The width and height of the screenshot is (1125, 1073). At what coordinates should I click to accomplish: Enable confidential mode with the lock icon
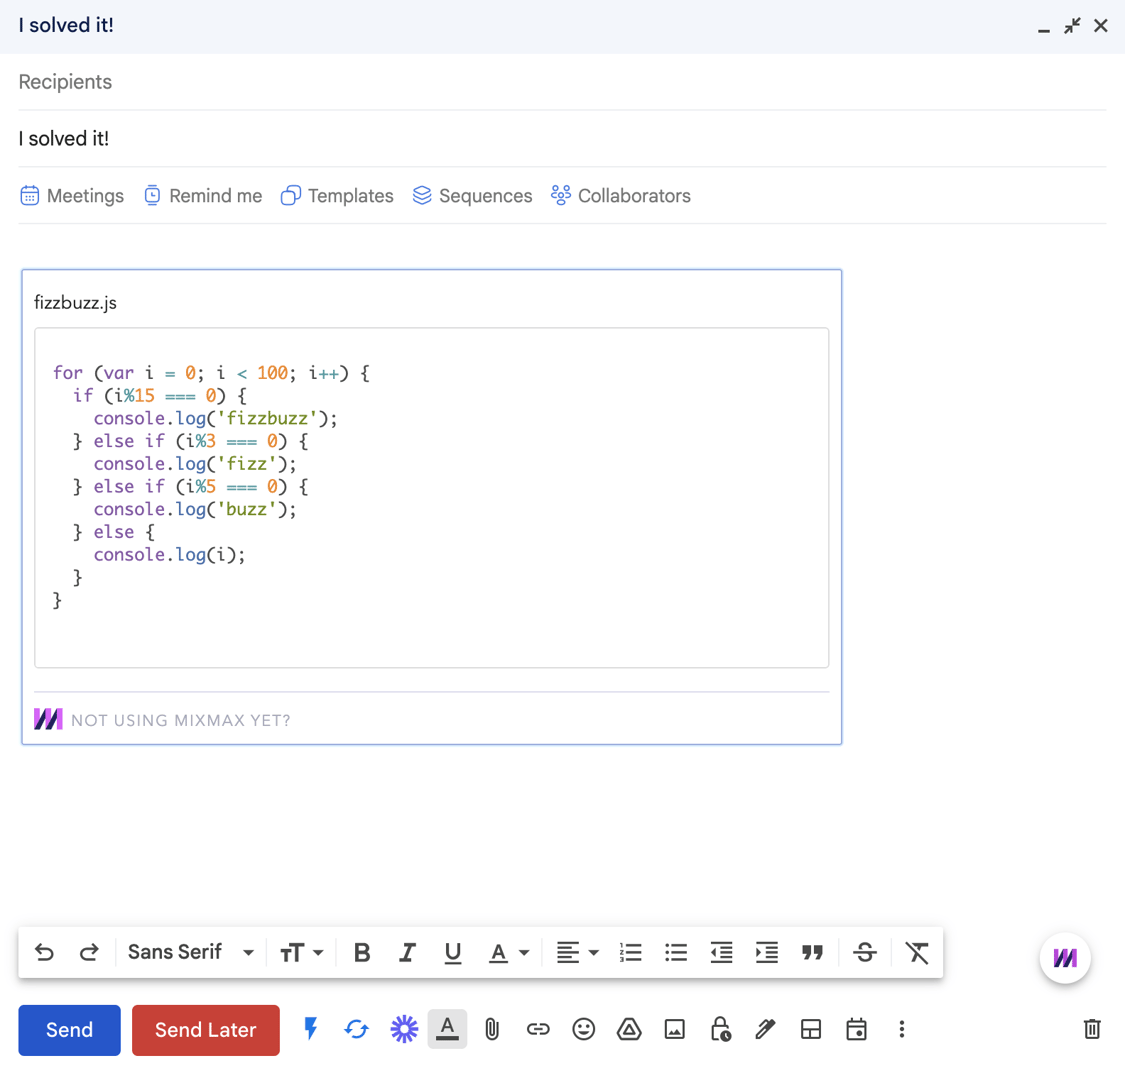720,1029
